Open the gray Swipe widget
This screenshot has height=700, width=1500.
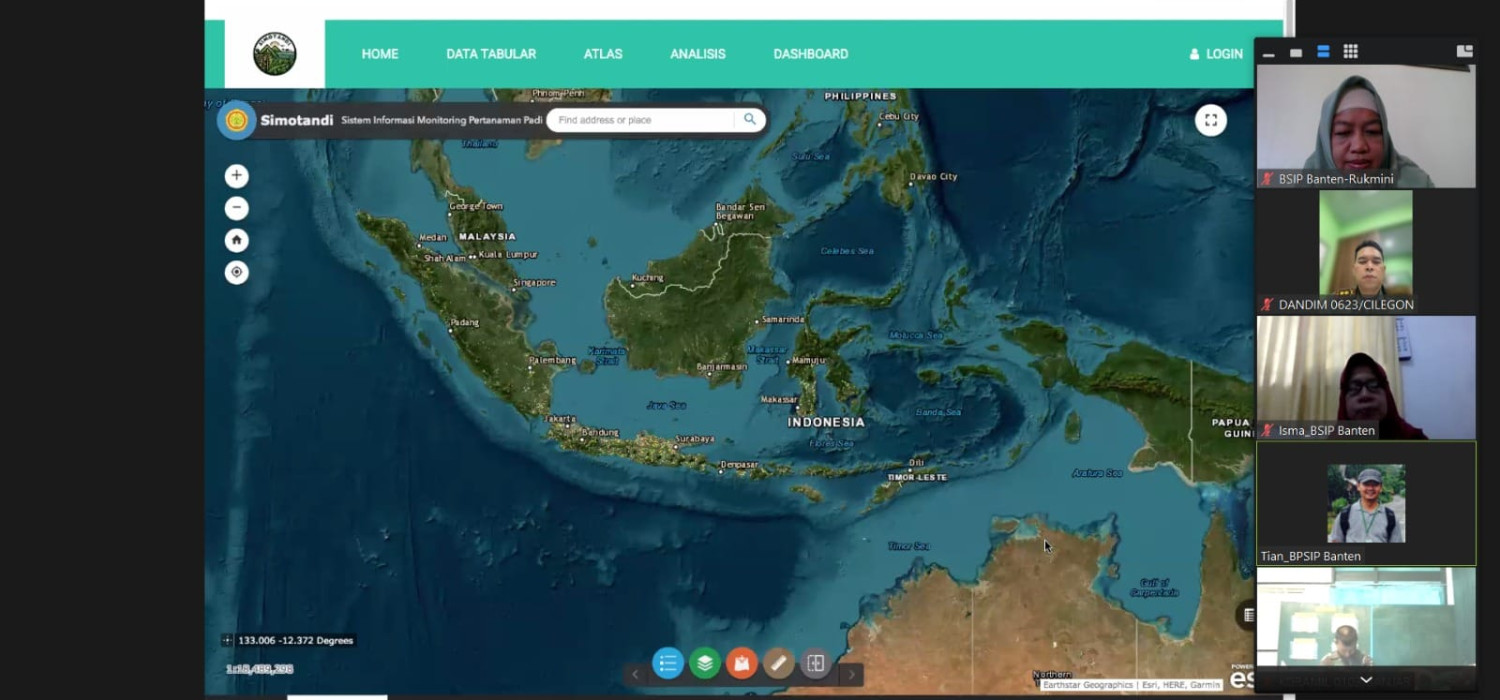click(x=815, y=662)
